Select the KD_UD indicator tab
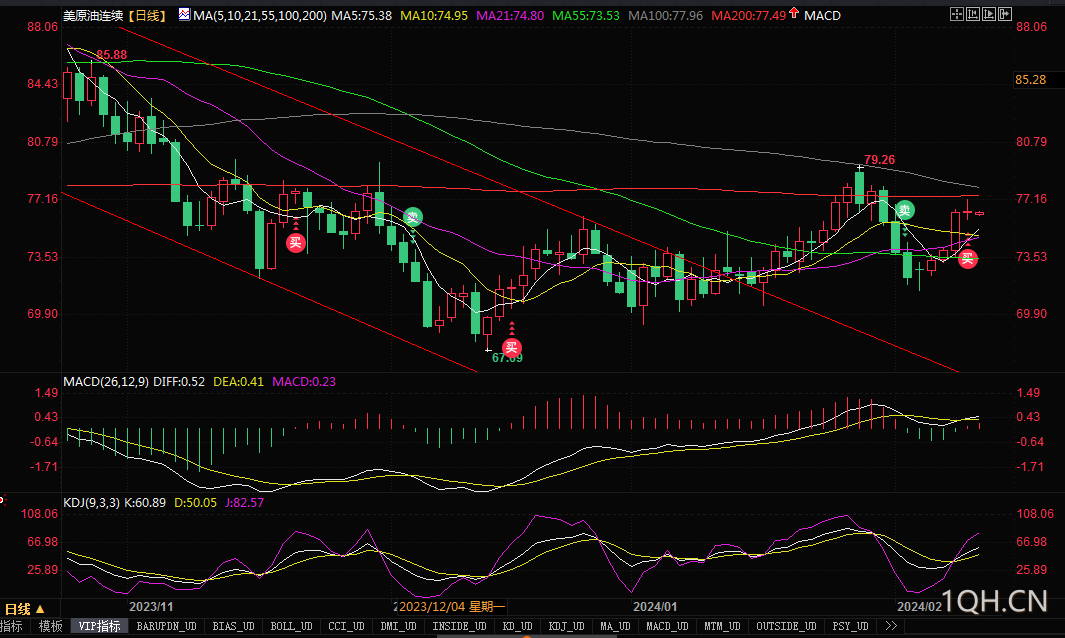The image size is (1065, 638). tap(518, 626)
